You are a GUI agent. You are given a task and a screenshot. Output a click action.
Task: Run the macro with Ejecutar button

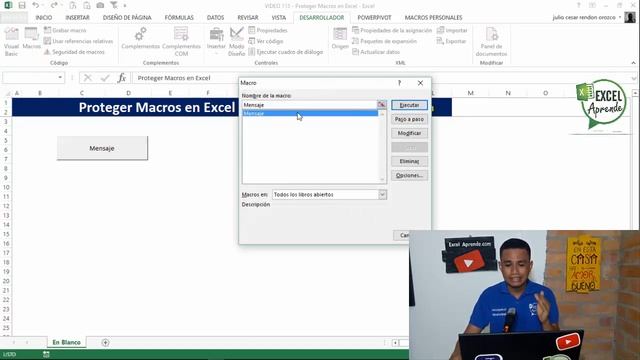(409, 105)
